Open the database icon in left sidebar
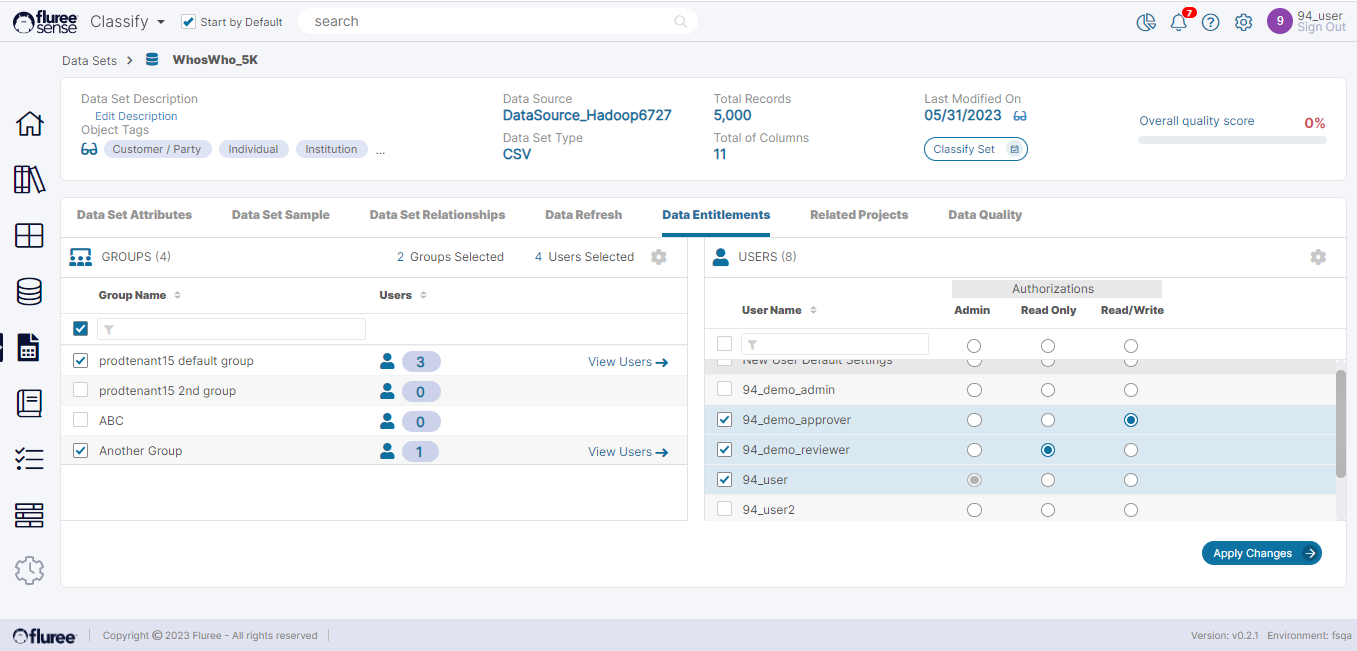The height and width of the screenshot is (651, 1357). pyautogui.click(x=29, y=291)
